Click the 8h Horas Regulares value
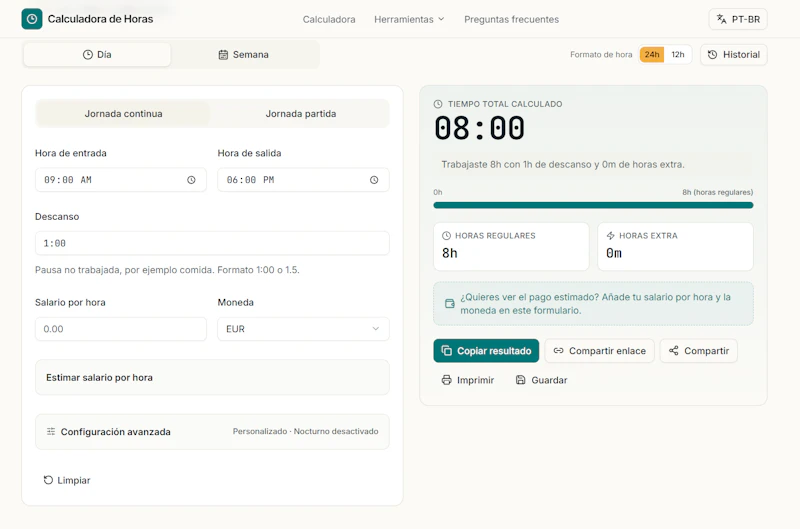800x529 pixels. pyautogui.click(x=449, y=253)
